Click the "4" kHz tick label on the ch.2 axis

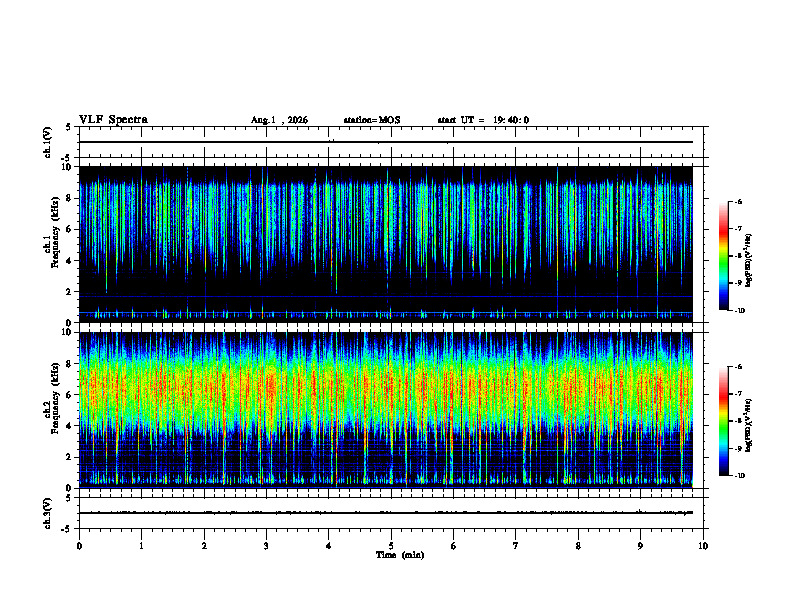[70, 426]
